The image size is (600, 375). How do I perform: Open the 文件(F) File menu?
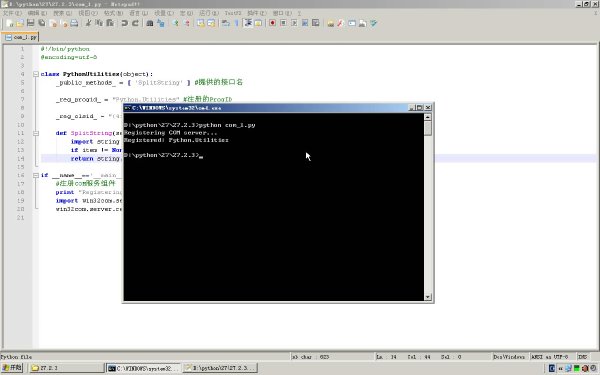[12, 13]
